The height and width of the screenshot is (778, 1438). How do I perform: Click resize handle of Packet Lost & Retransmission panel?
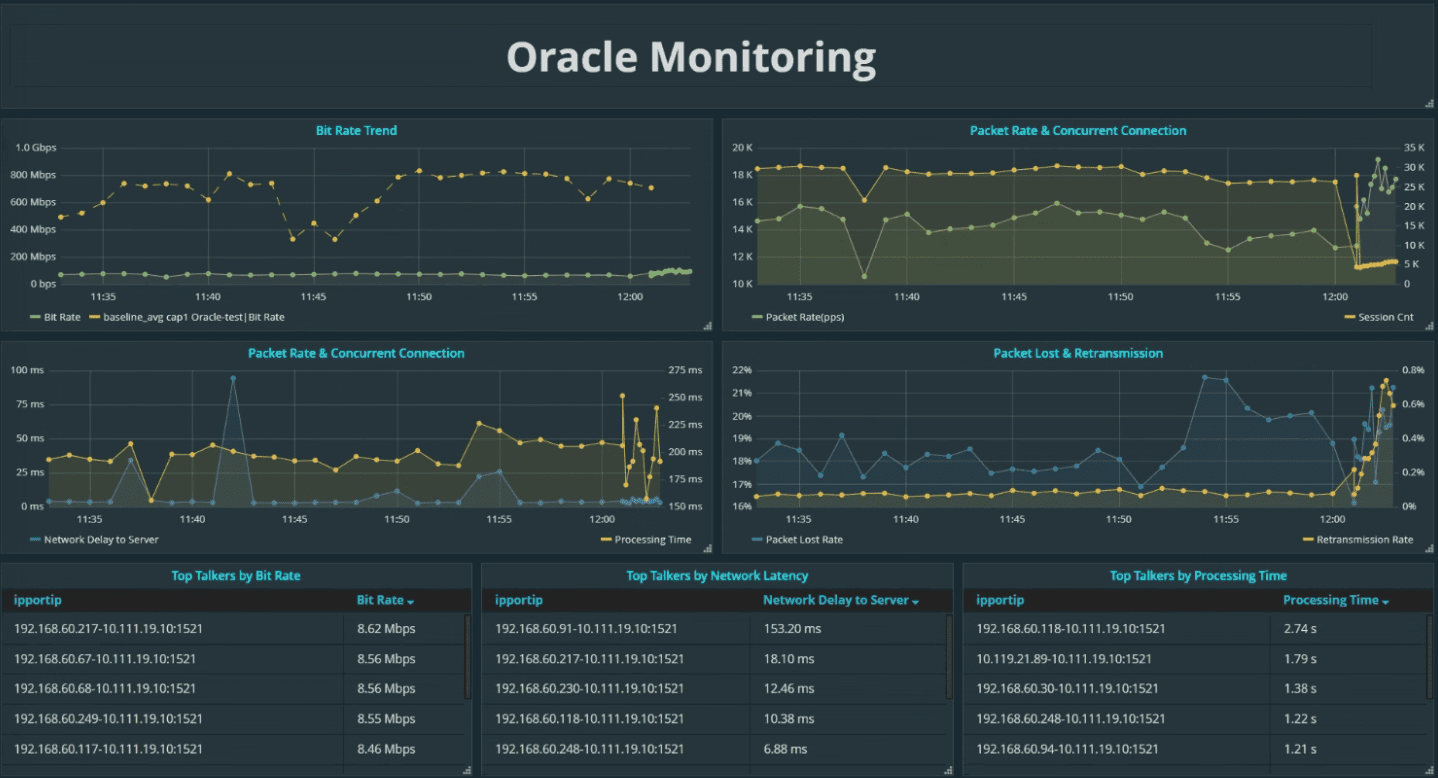point(1429,549)
